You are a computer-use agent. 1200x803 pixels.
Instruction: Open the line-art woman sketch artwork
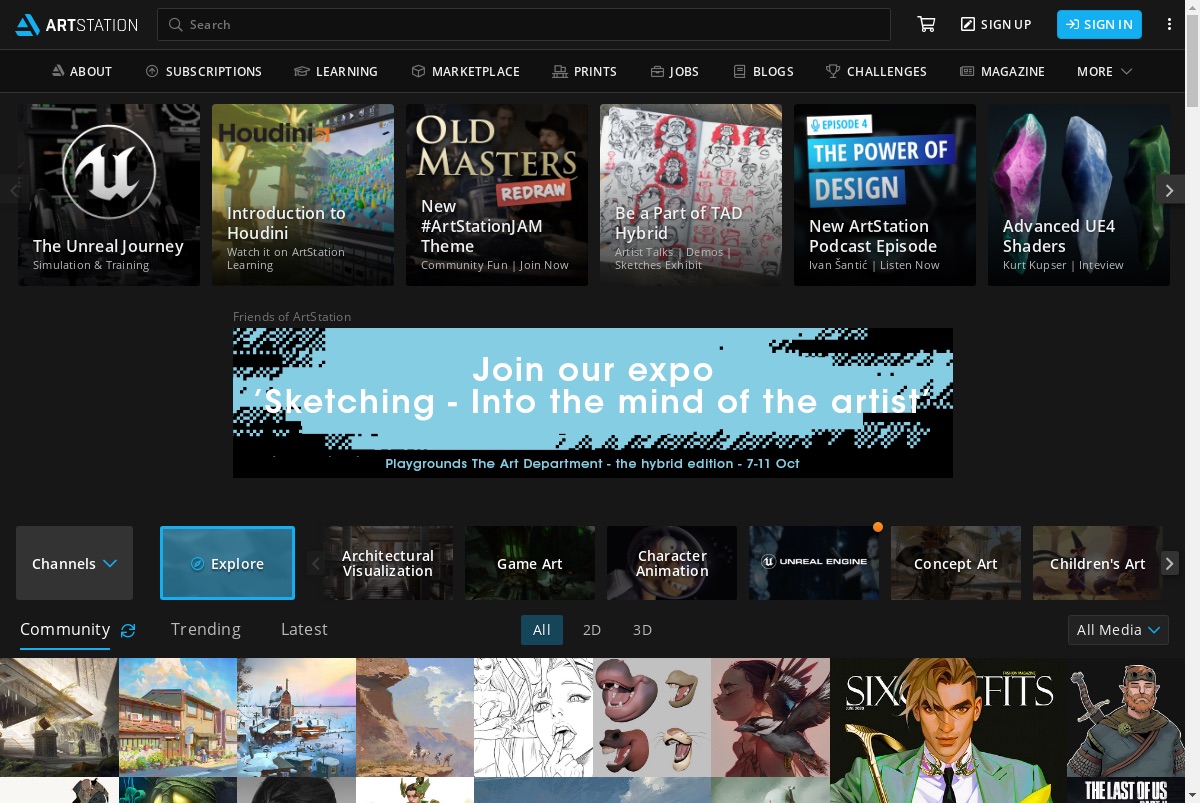coord(533,717)
